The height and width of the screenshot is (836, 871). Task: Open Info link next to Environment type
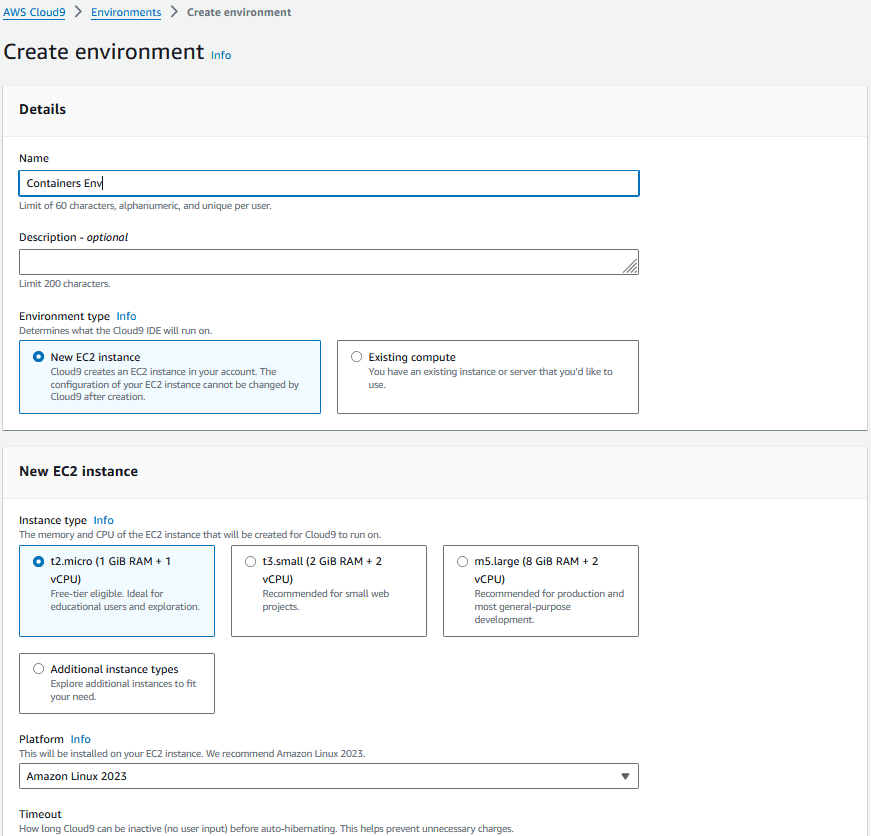click(126, 316)
